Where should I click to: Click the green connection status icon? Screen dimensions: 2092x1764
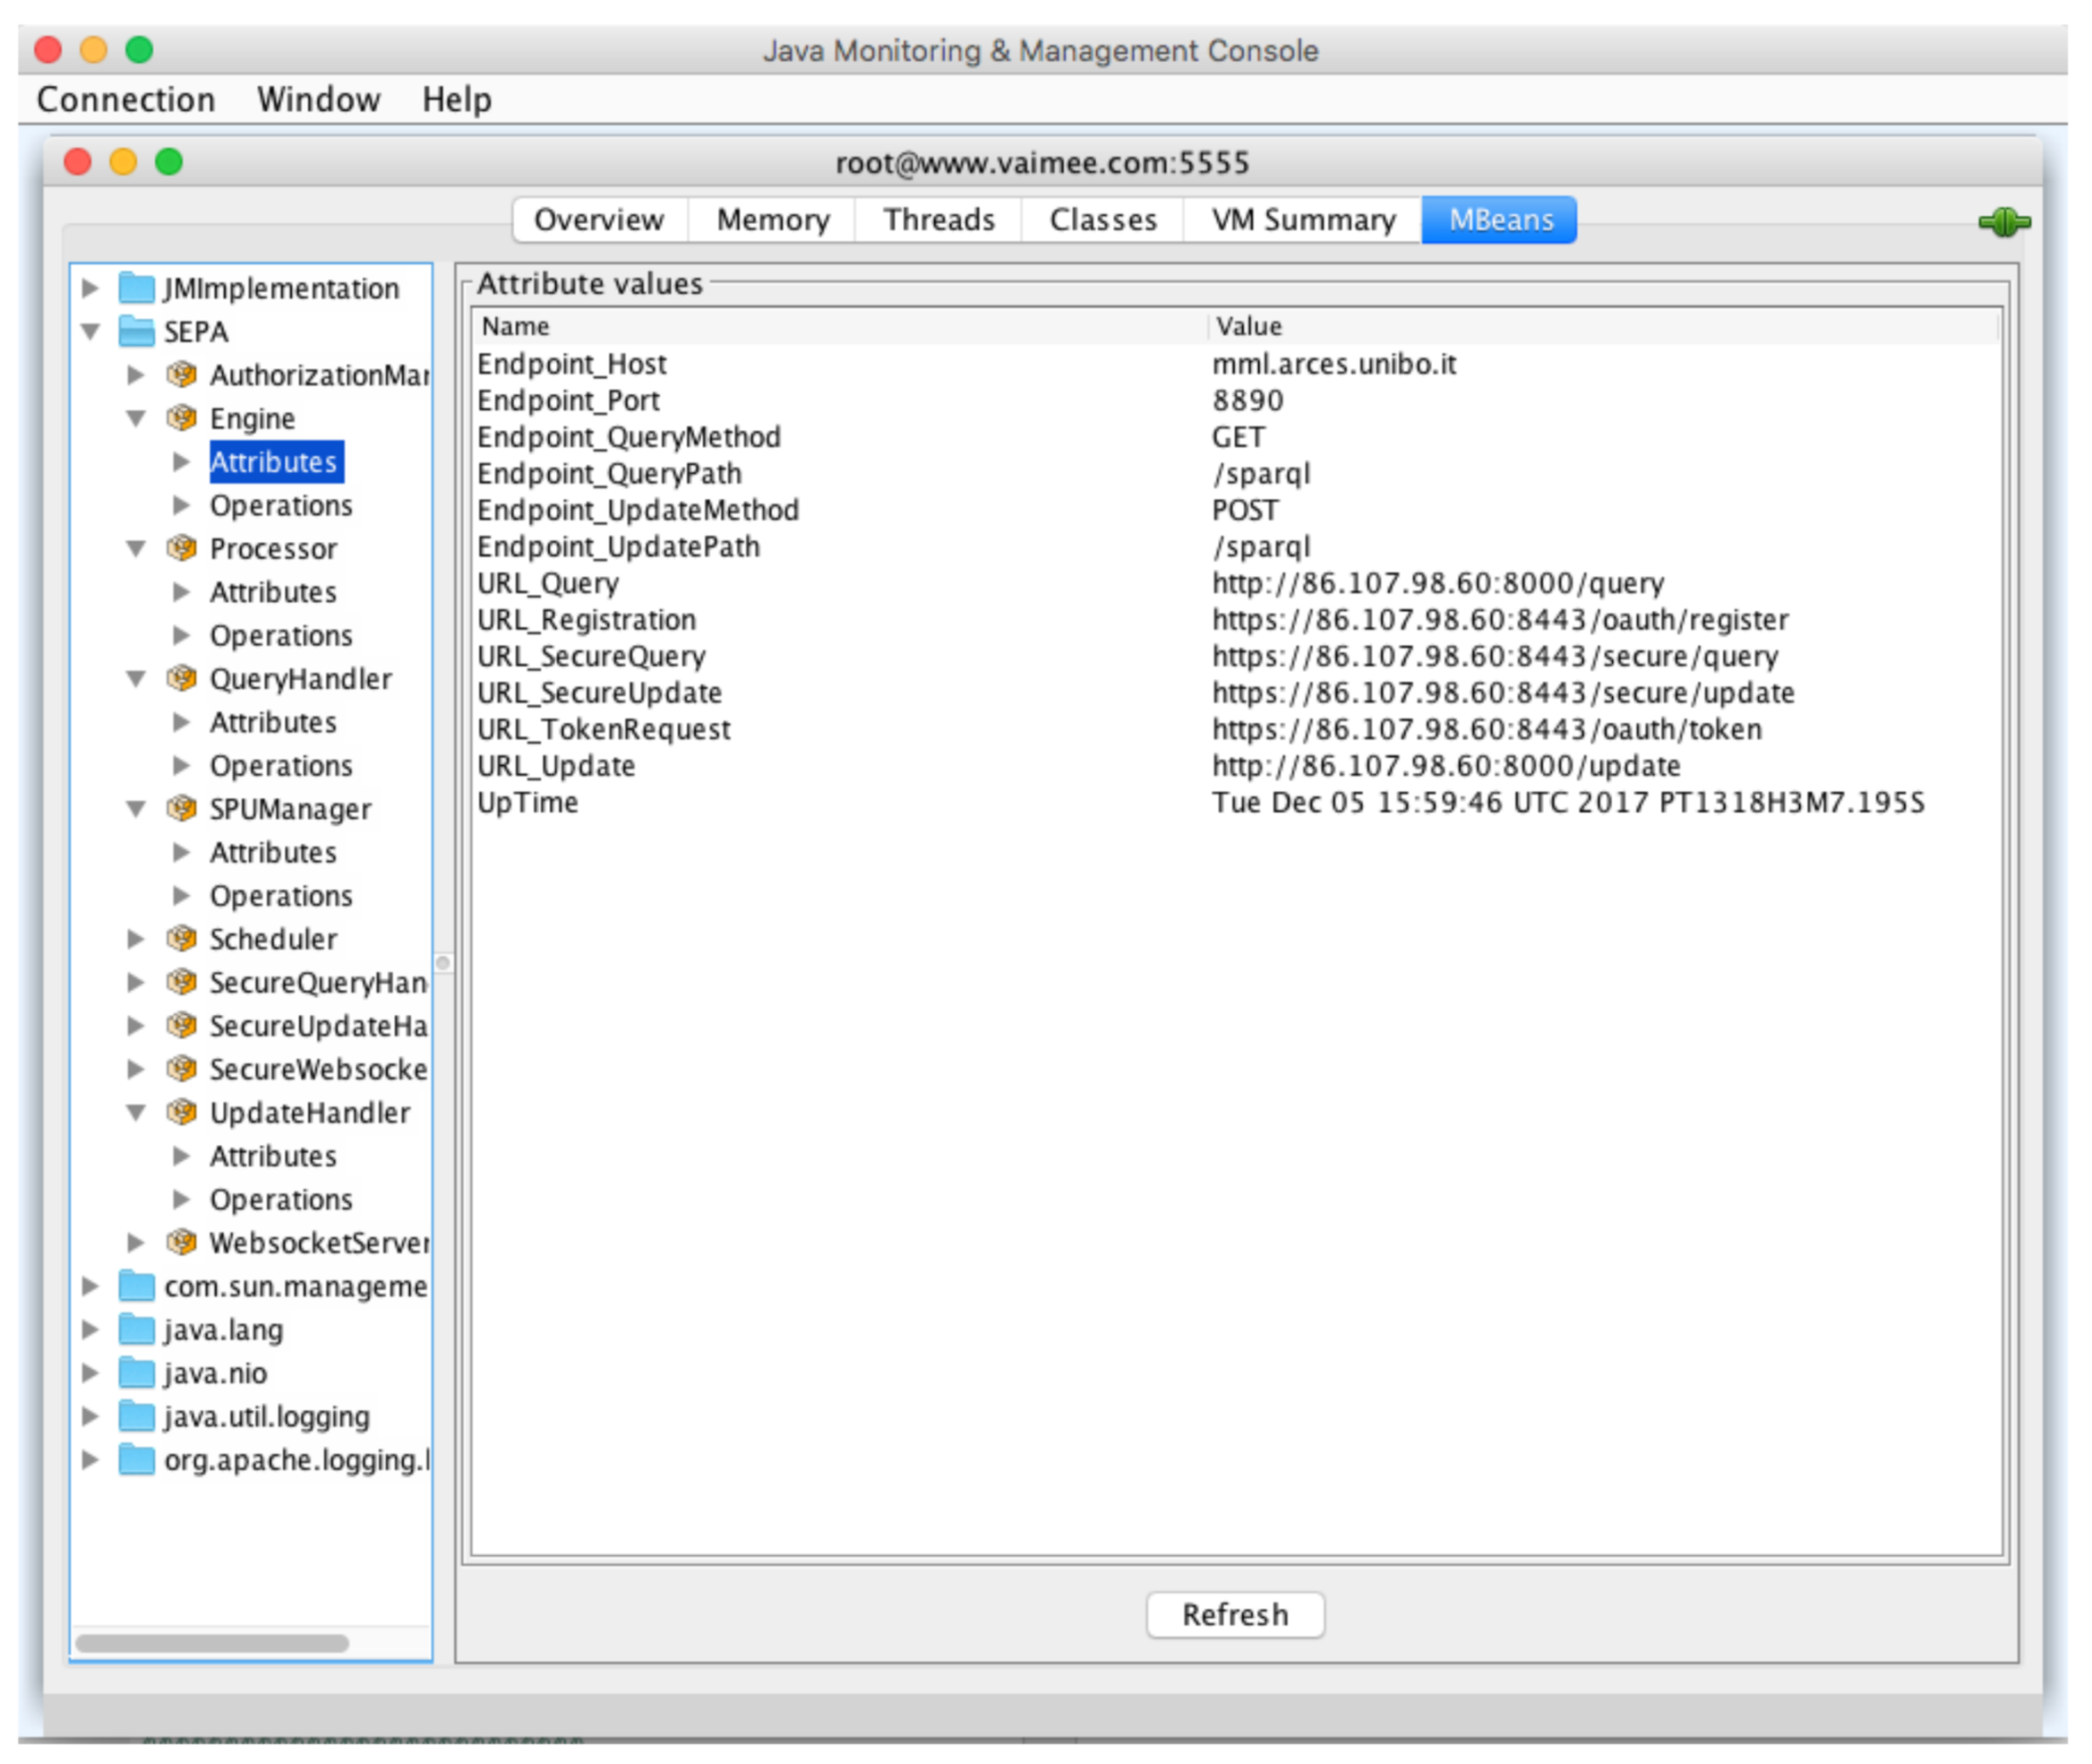pos(2003,222)
